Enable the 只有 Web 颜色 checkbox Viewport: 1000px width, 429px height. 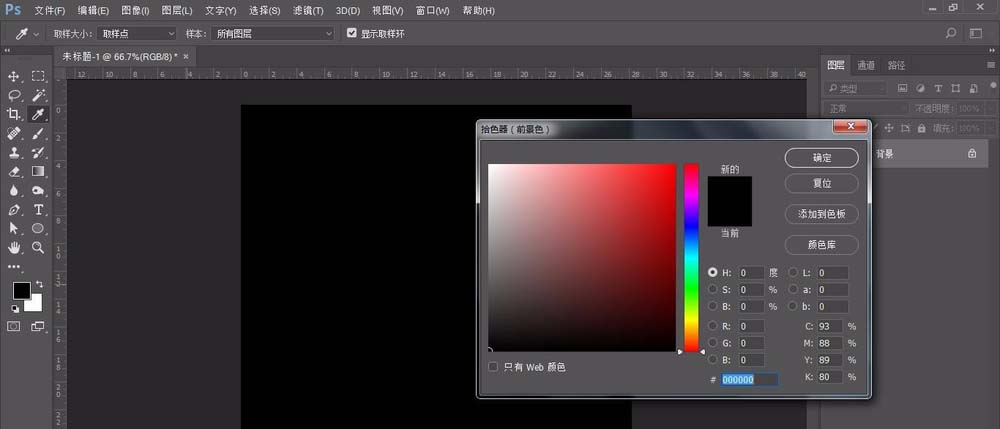493,367
